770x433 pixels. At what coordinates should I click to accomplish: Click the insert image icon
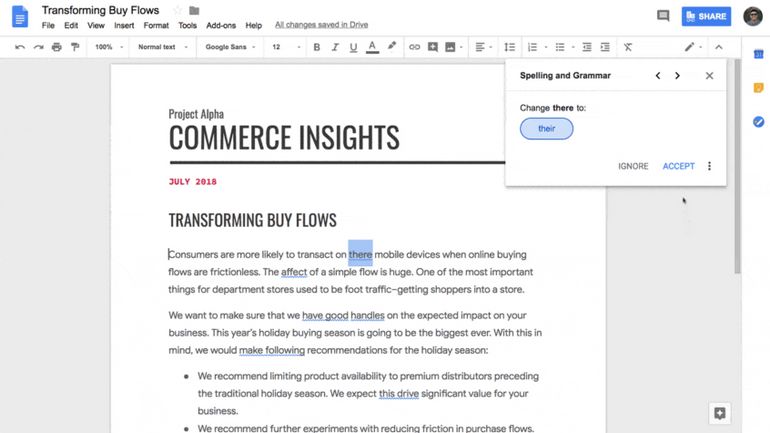[451, 47]
